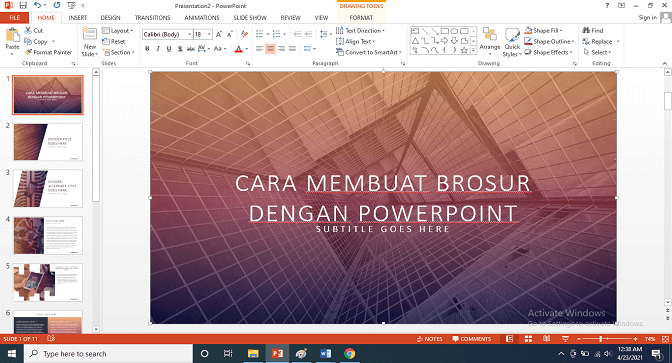672x363 pixels.
Task: Justify the paragraph text
Action: [292, 48]
